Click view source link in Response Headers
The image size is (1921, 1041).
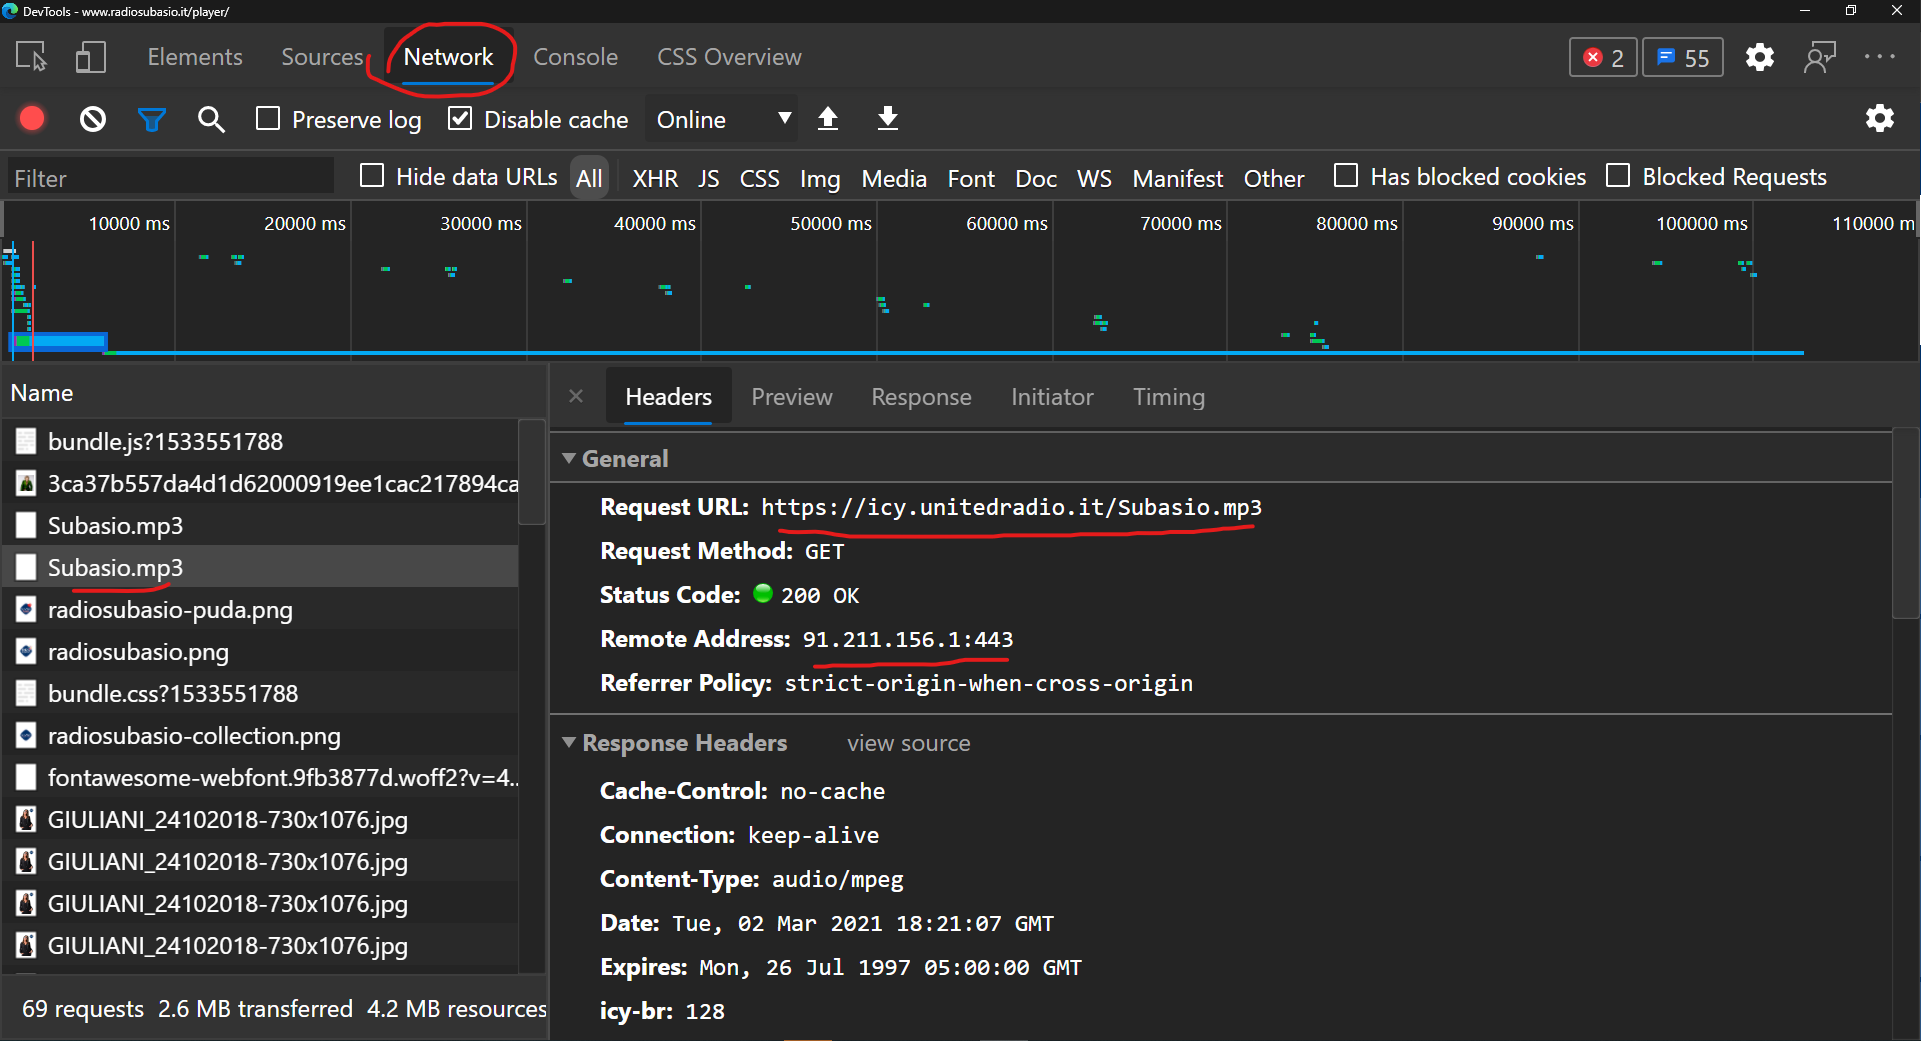click(908, 743)
